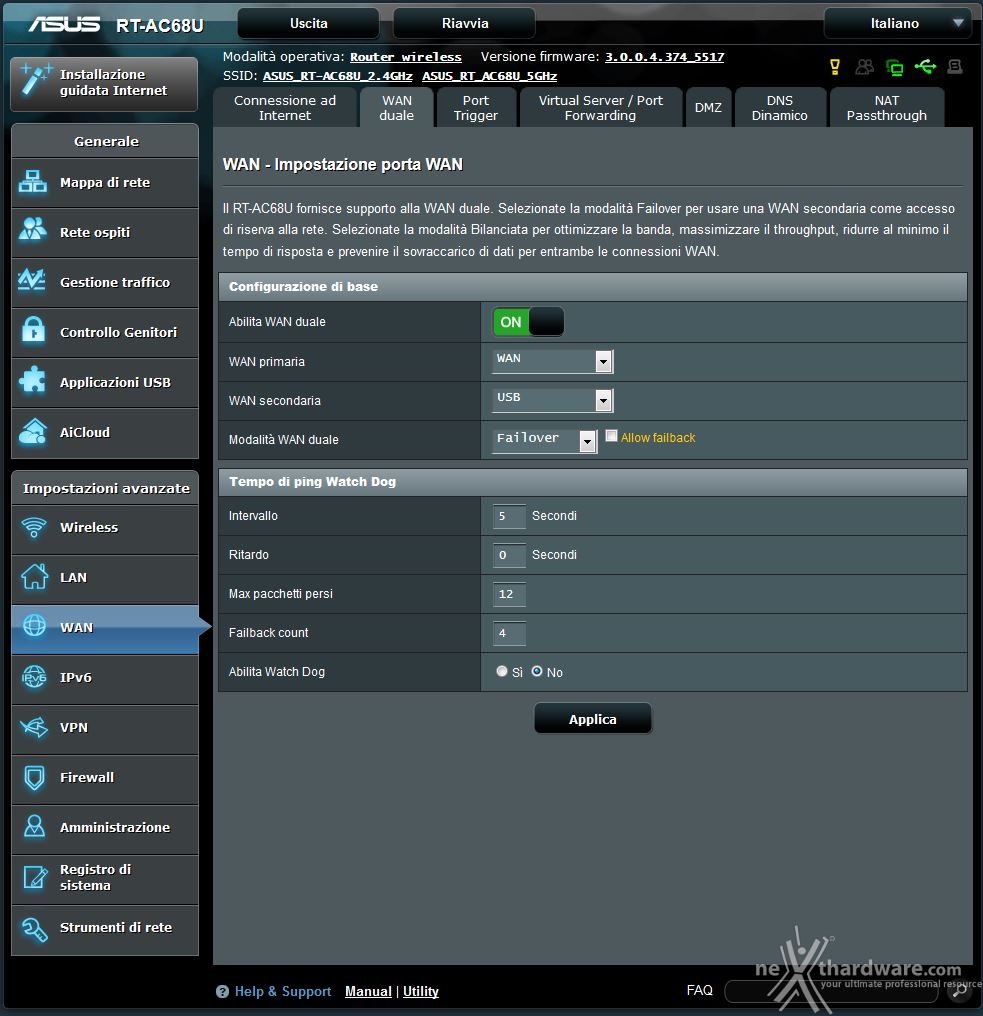Image resolution: width=983 pixels, height=1016 pixels.
Task: Click the green USB status icon
Action: click(x=925, y=66)
